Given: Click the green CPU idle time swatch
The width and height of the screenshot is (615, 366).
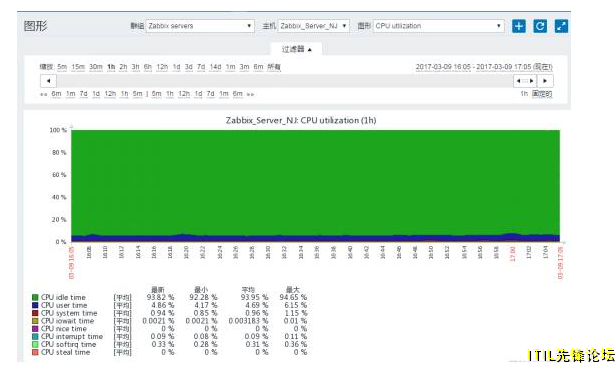Looking at the screenshot, I should coord(35,297).
